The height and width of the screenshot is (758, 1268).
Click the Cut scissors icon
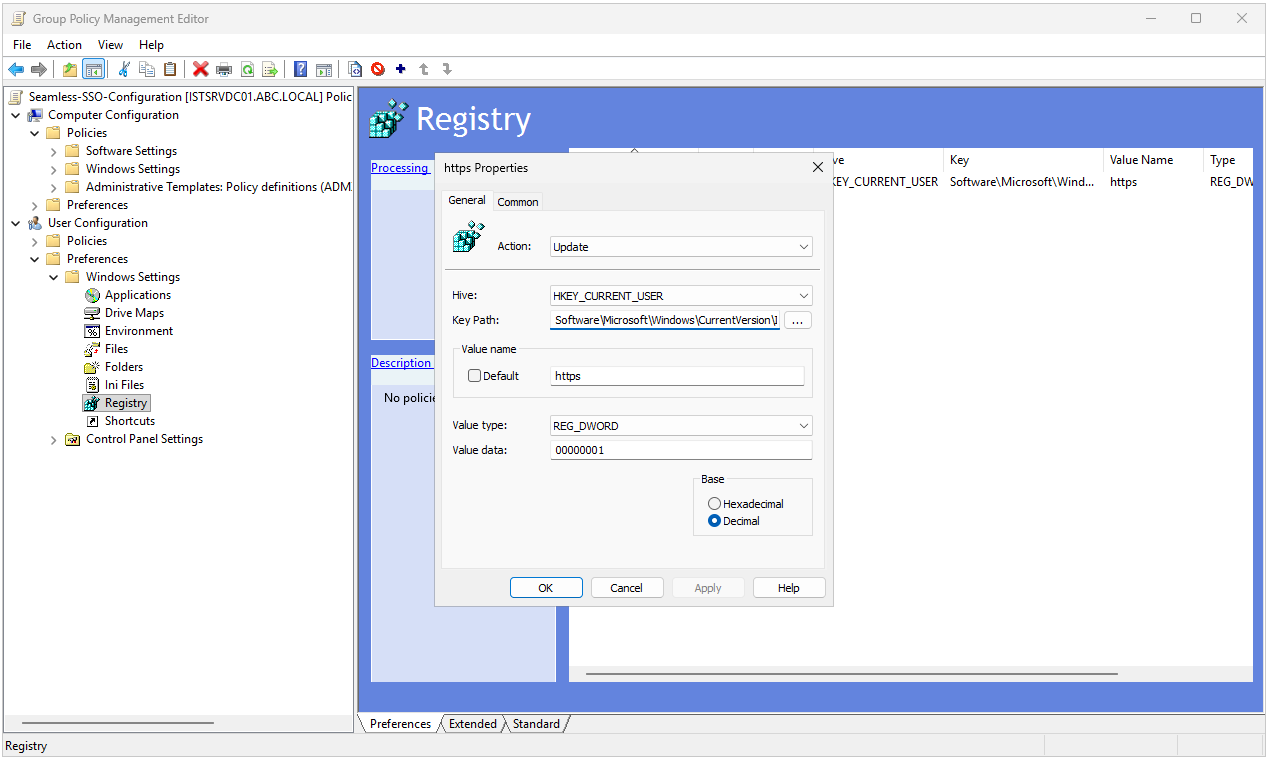124,69
